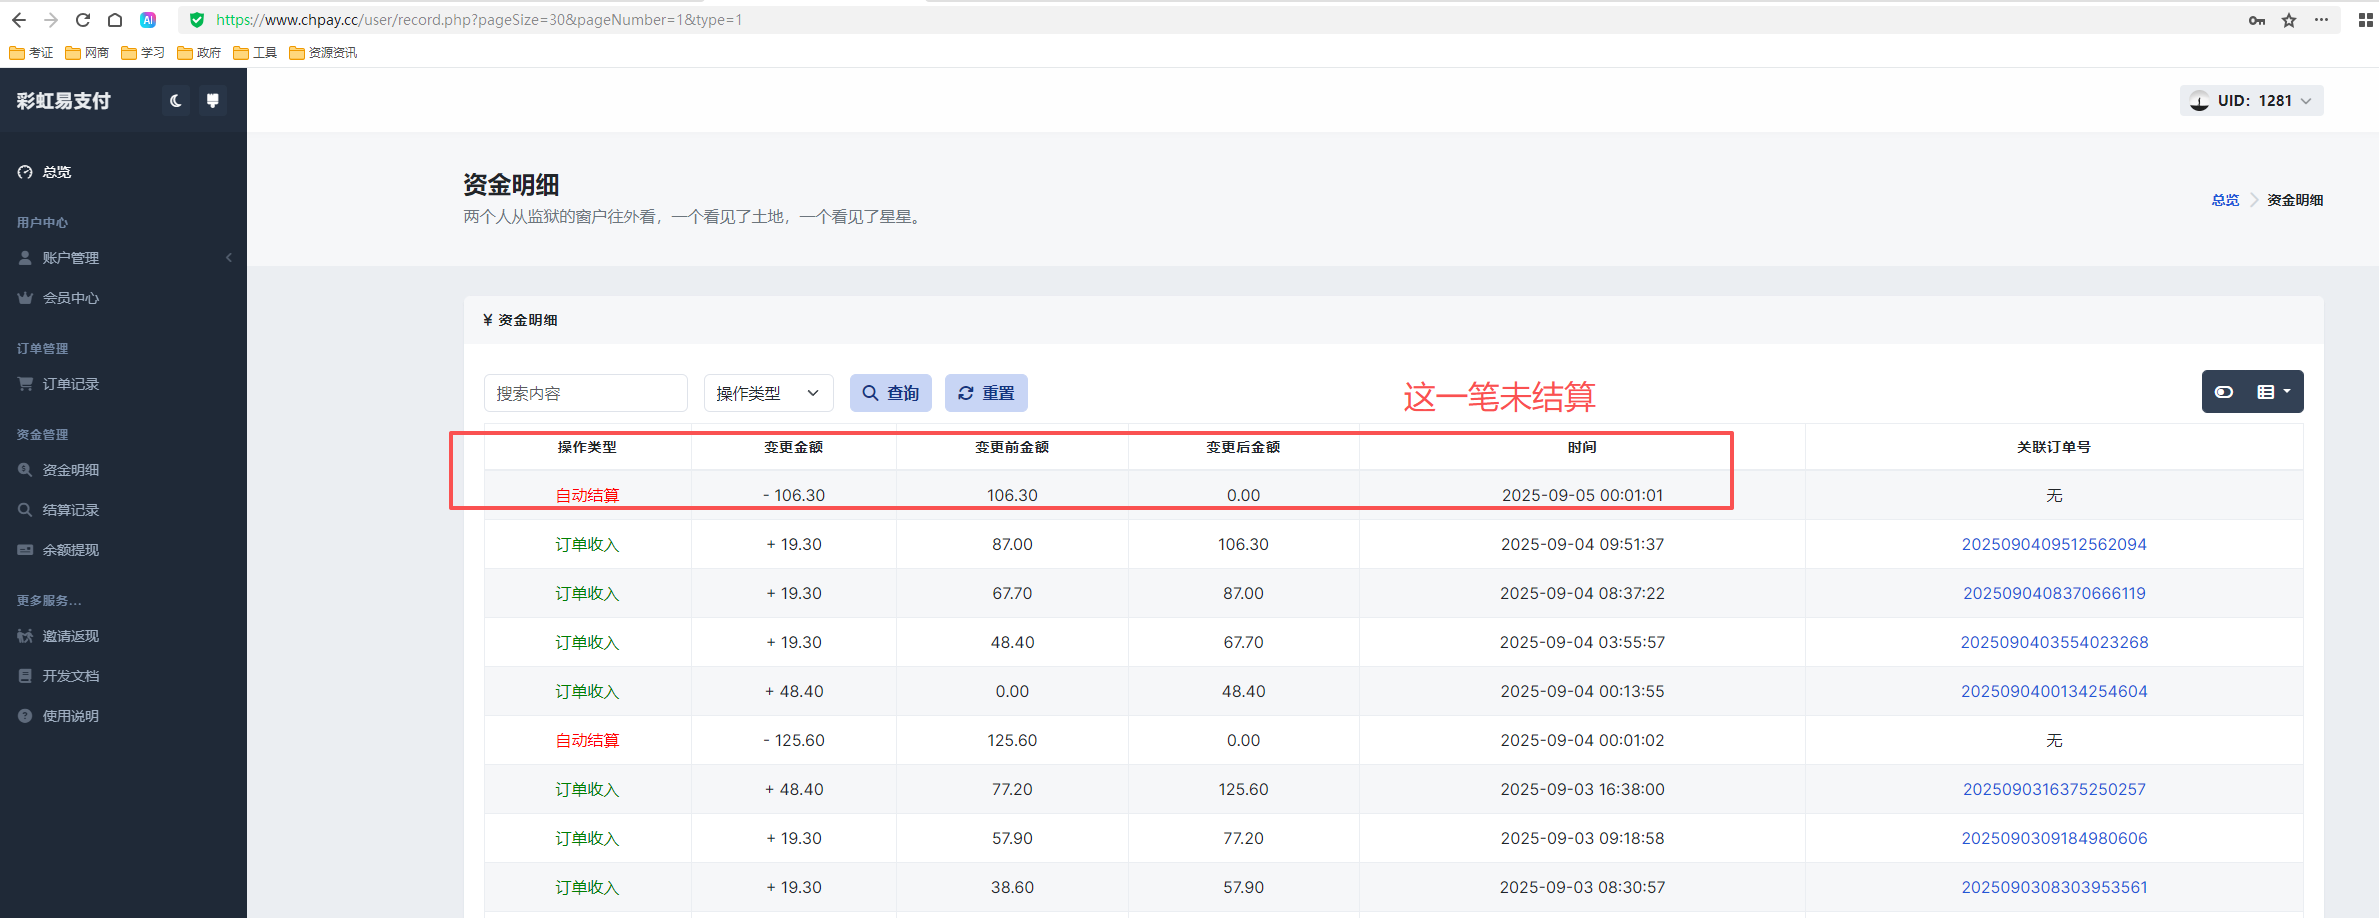The width and height of the screenshot is (2379, 918).
Task: Open browser extensions grid icon
Action: (x=2365, y=20)
